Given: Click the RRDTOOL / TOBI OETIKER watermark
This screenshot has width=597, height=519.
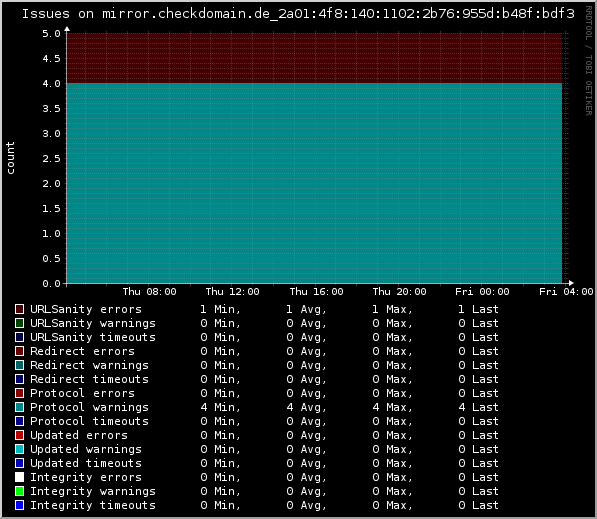Looking at the screenshot, I should pyautogui.click(x=589, y=61).
